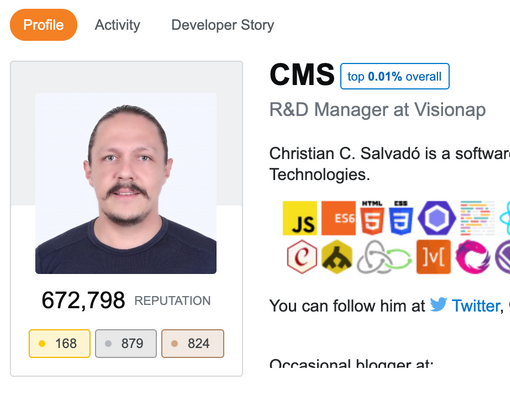Viewport: 510px width, 400px height.
Task: Click the pink RxJS icon
Action: tap(472, 257)
